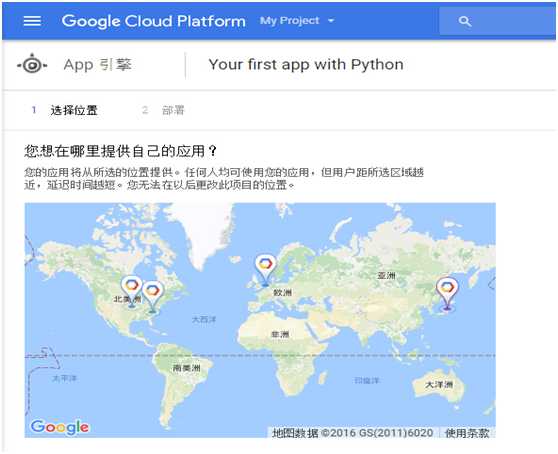
Task: Open the My Project dropdown
Action: click(x=297, y=21)
